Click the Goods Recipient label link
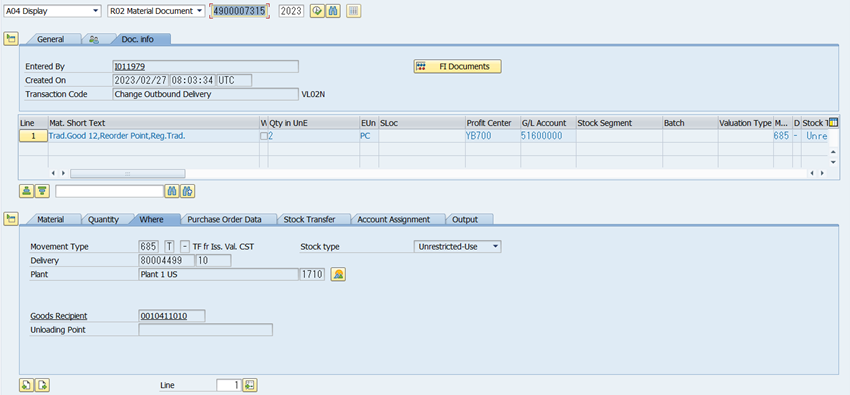 (59, 316)
